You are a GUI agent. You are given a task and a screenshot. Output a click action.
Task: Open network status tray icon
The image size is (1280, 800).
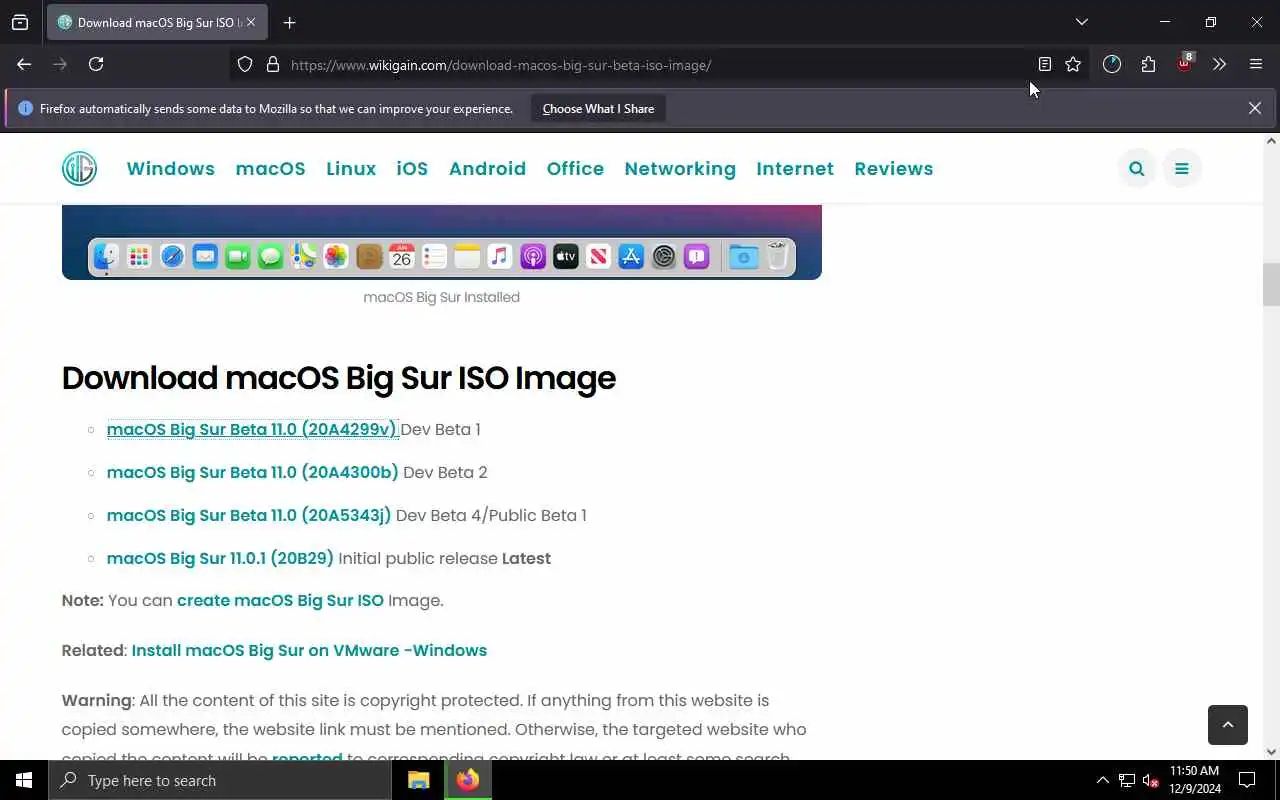1127,780
